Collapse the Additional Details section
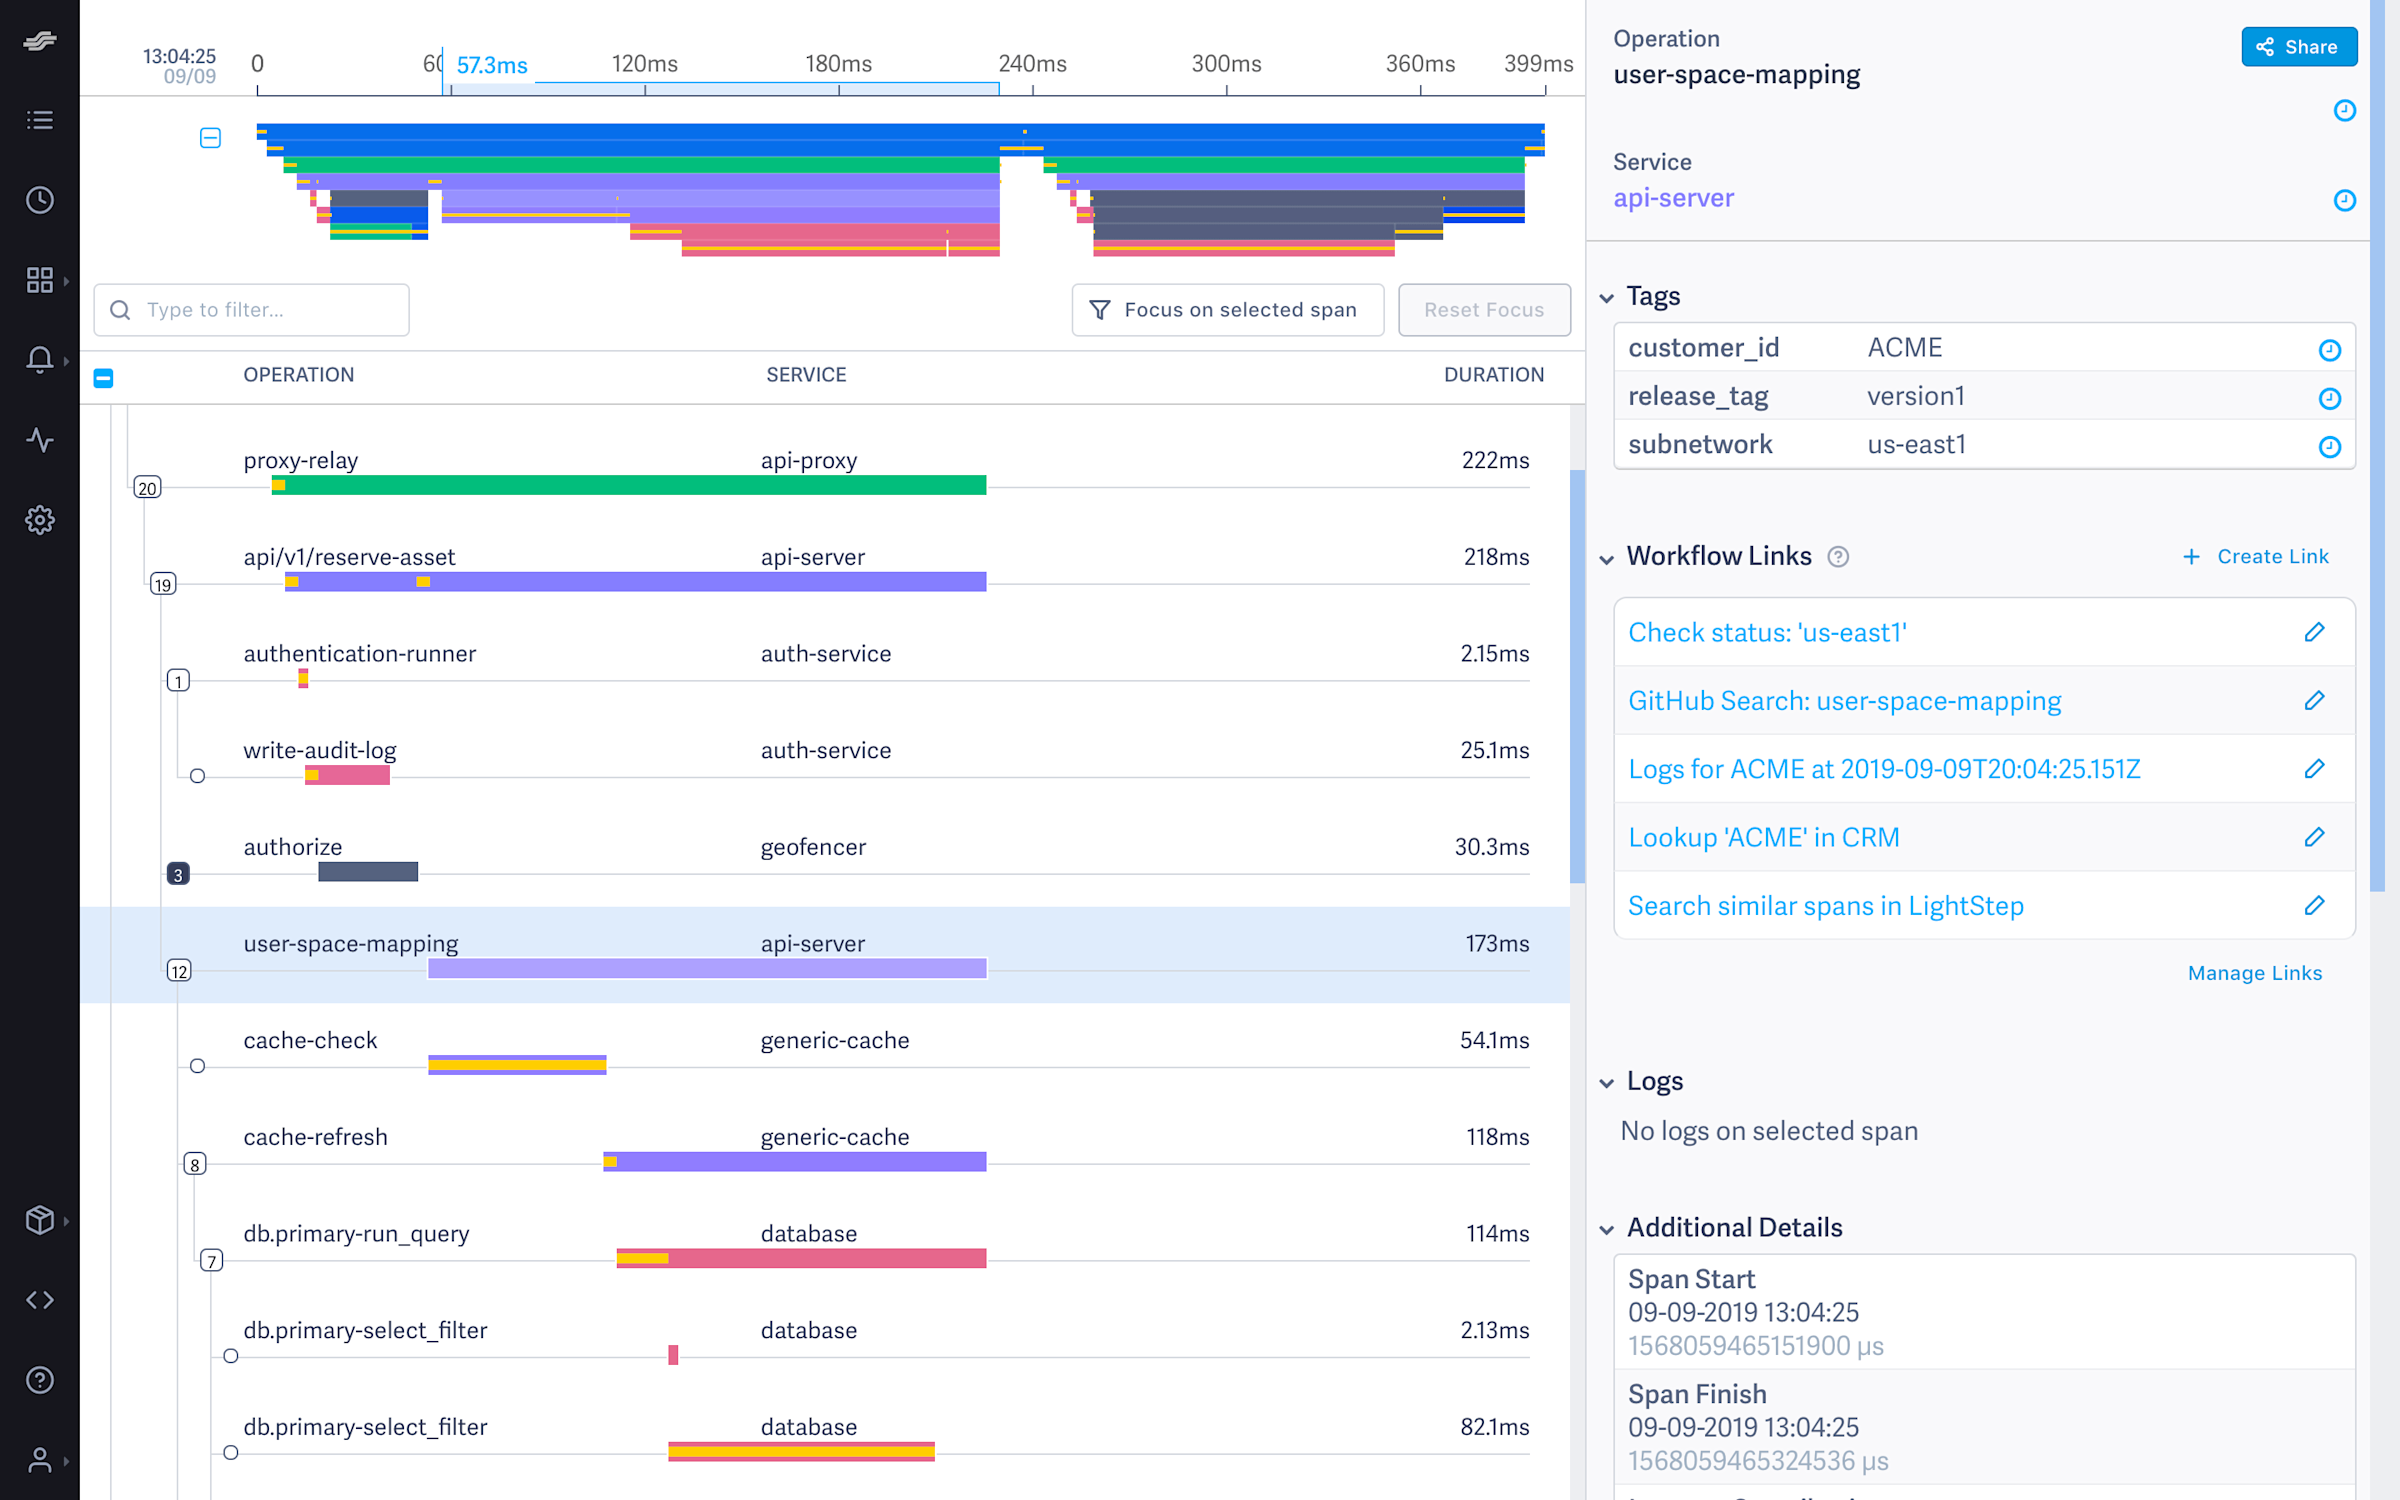The image size is (2400, 1500). (x=1607, y=1230)
